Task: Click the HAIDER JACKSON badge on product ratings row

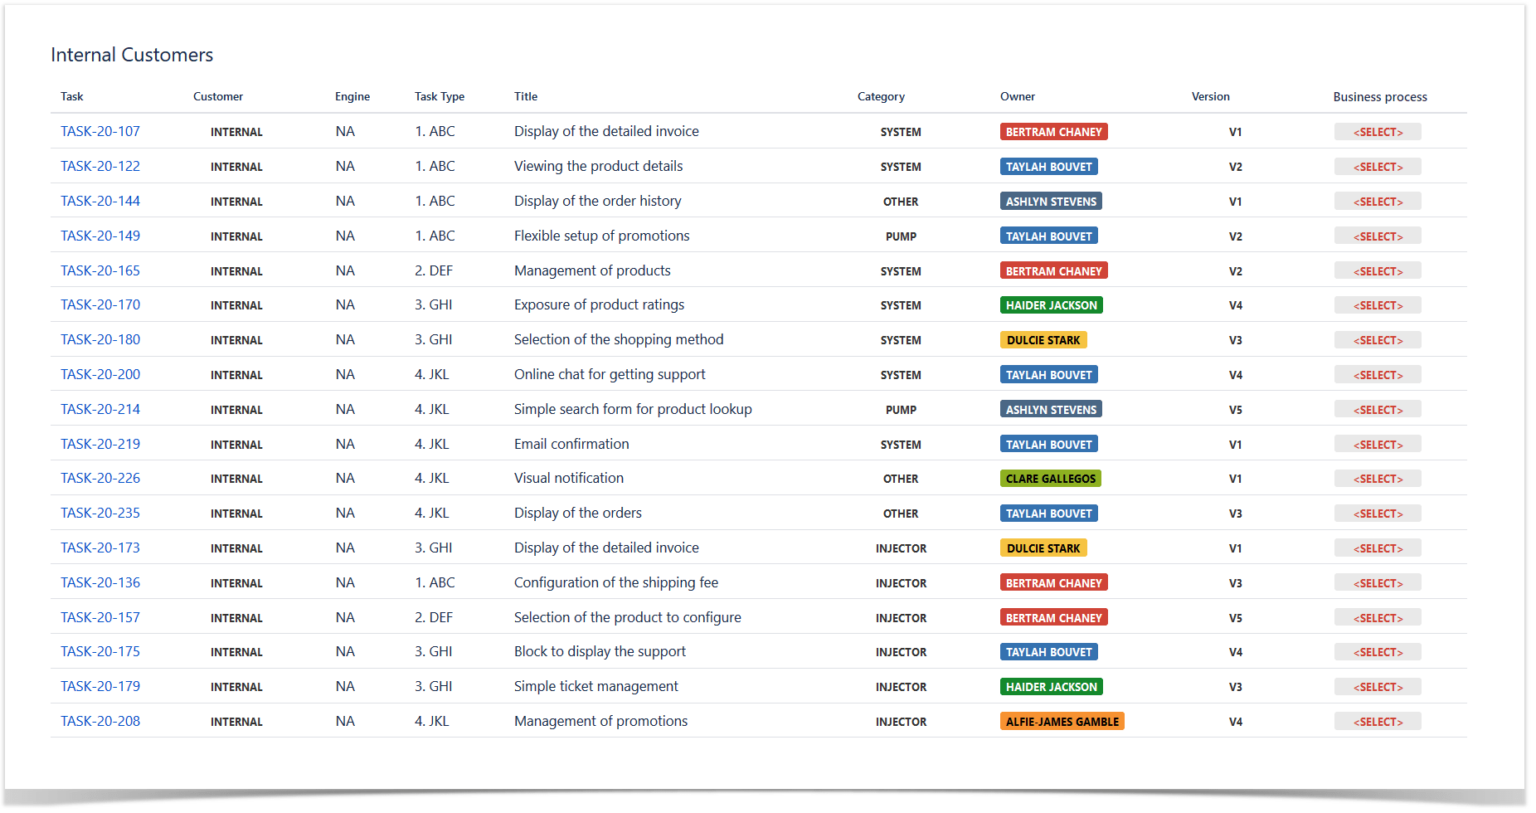Action: pos(1051,304)
